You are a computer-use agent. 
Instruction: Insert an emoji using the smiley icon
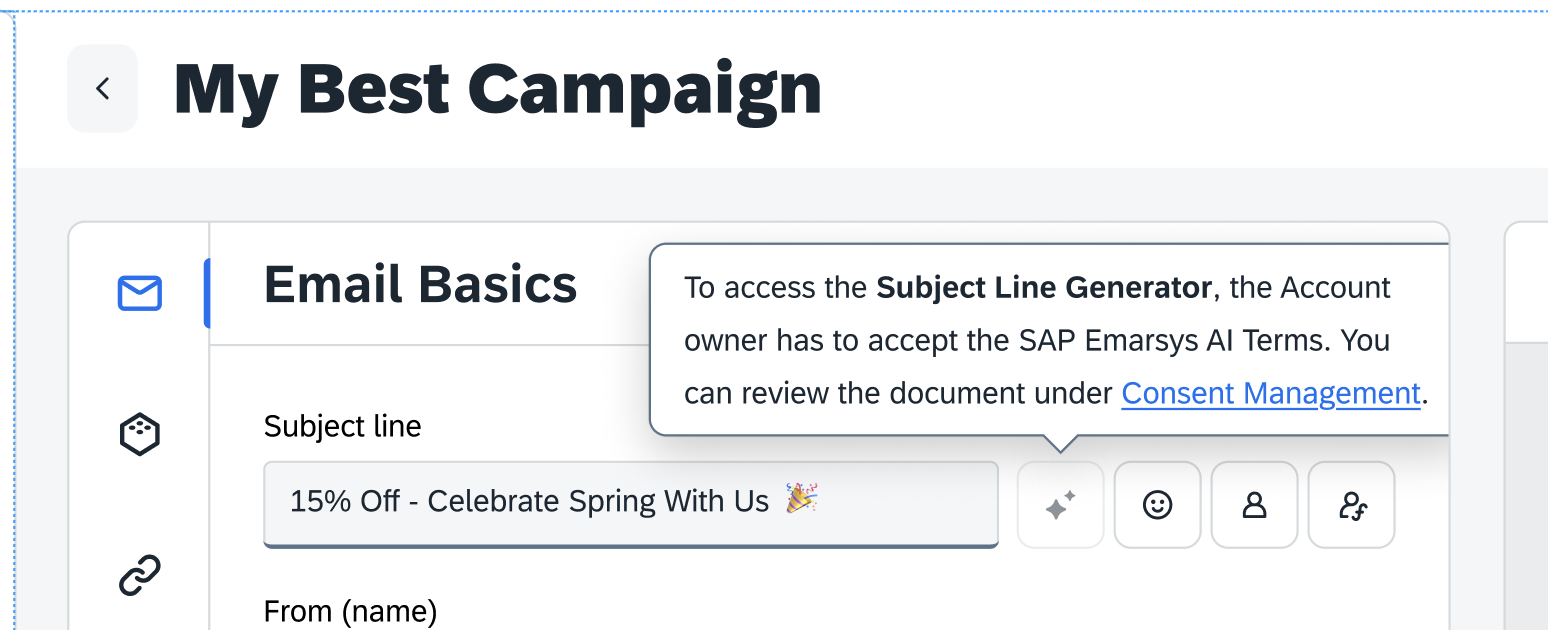(x=1157, y=504)
